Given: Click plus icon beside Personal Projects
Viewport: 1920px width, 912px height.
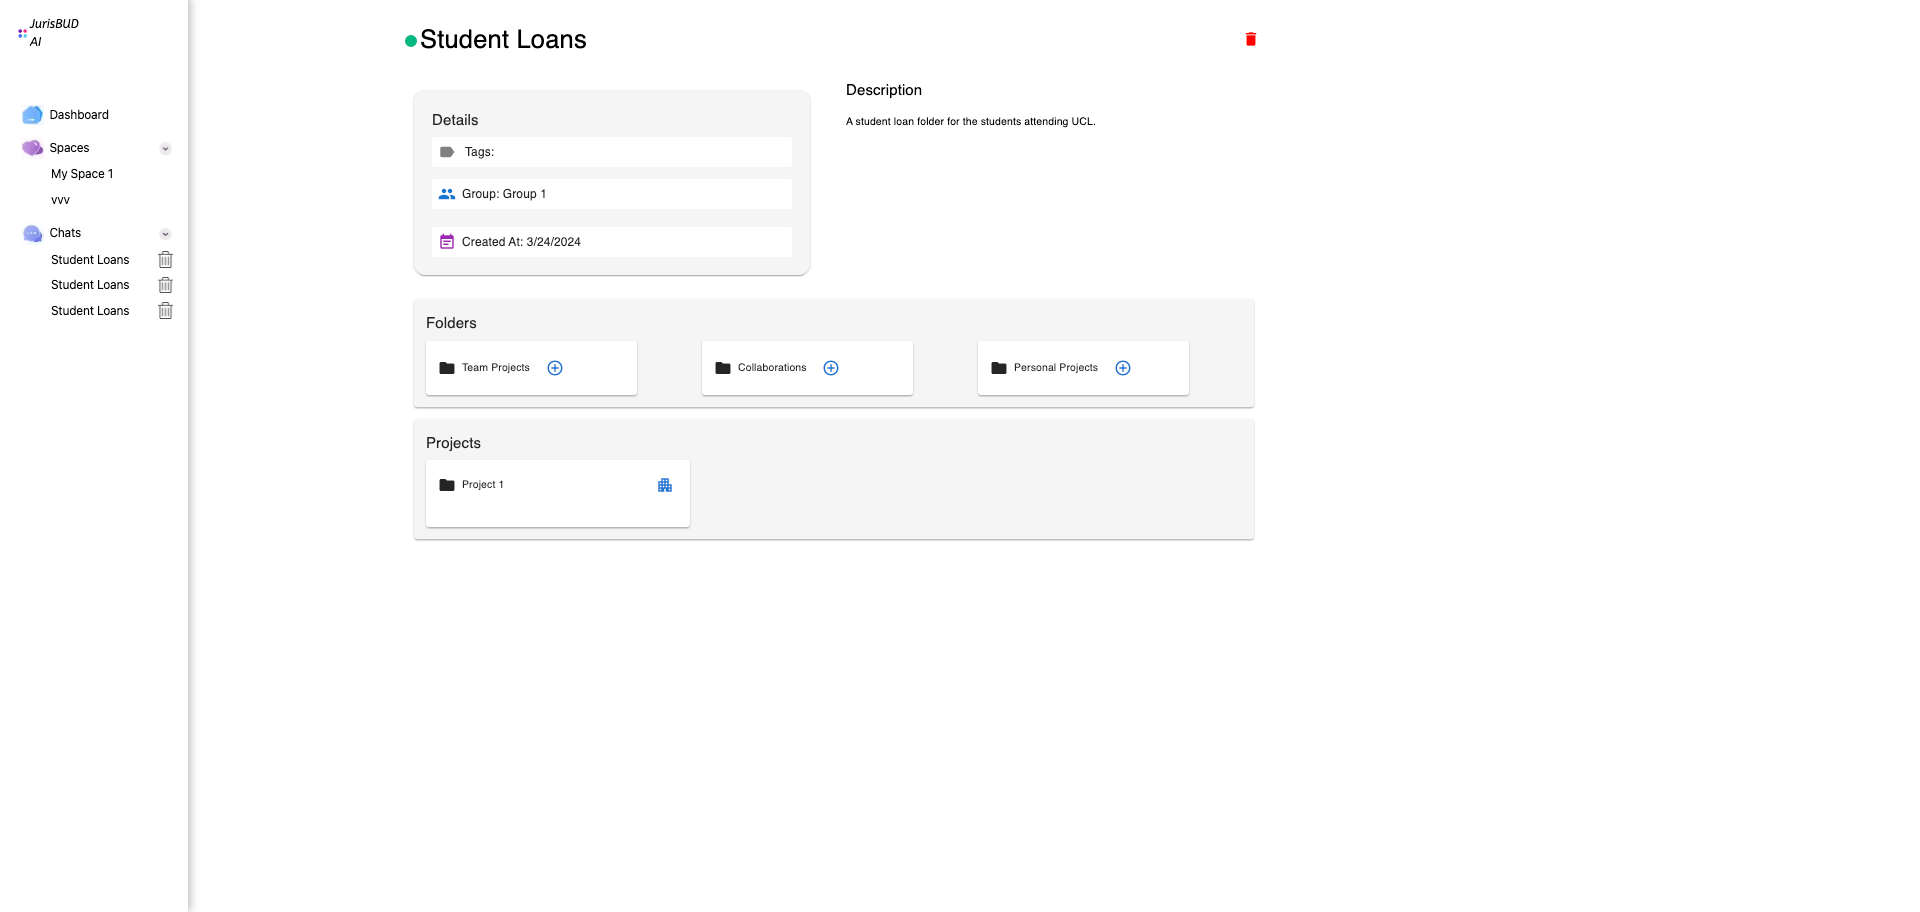Looking at the screenshot, I should (x=1123, y=368).
